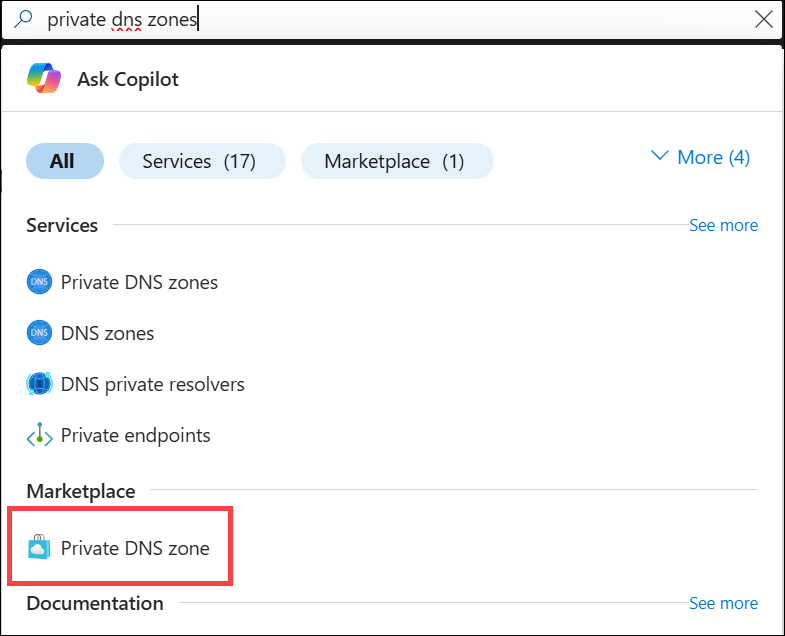Filter results by Marketplace (1)
Screen dimensions: 785x636
(394, 160)
